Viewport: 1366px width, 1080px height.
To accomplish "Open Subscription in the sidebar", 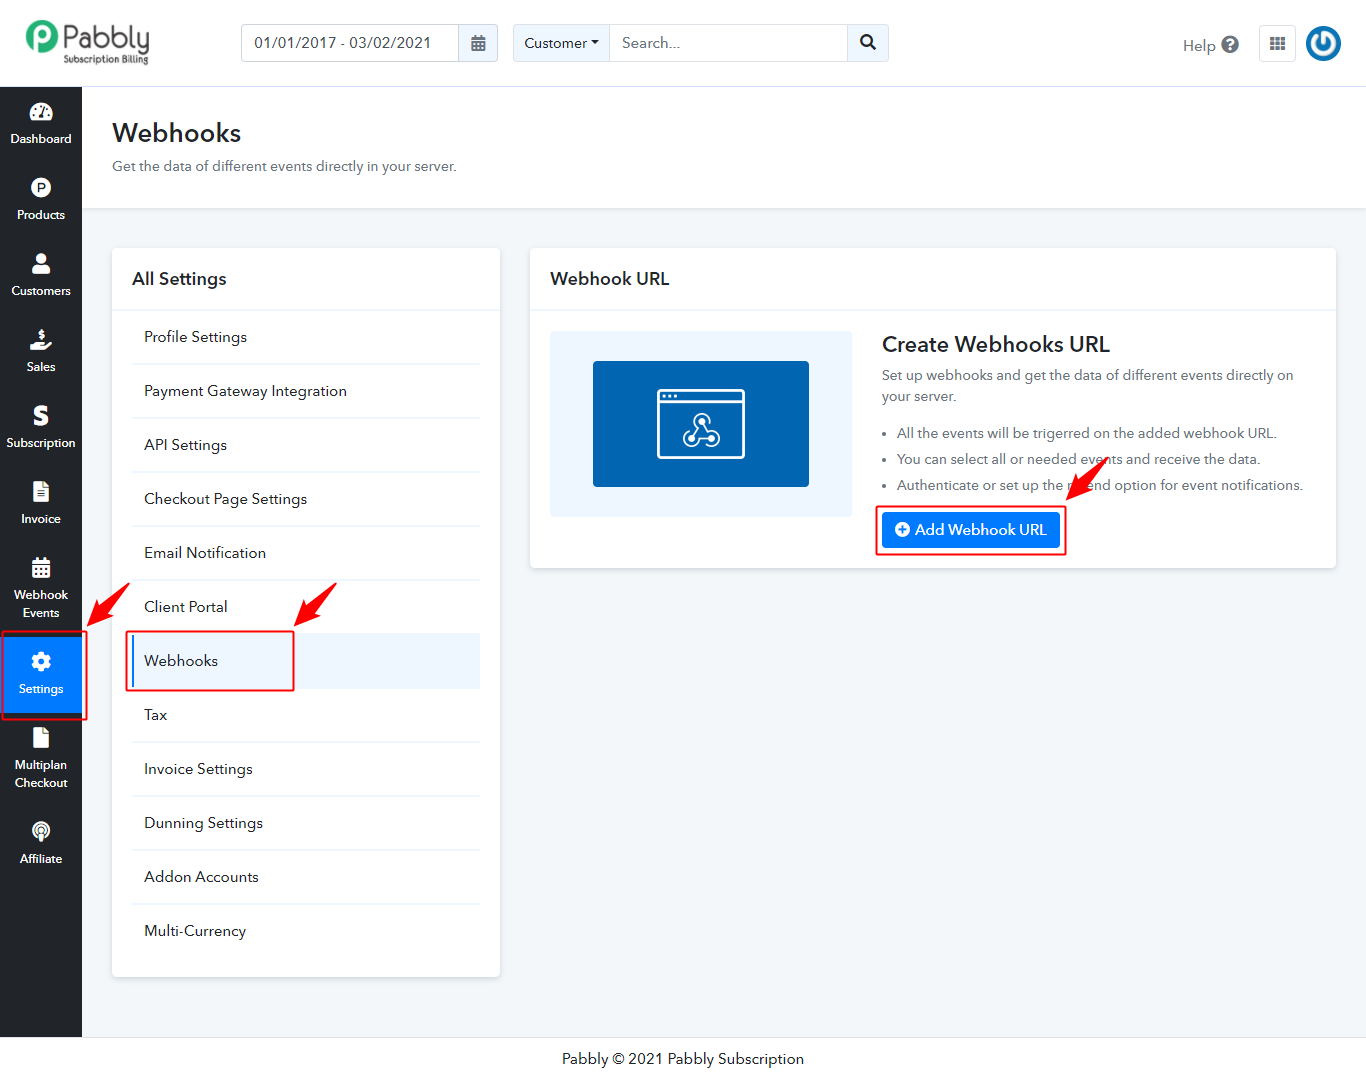I will pos(41,428).
